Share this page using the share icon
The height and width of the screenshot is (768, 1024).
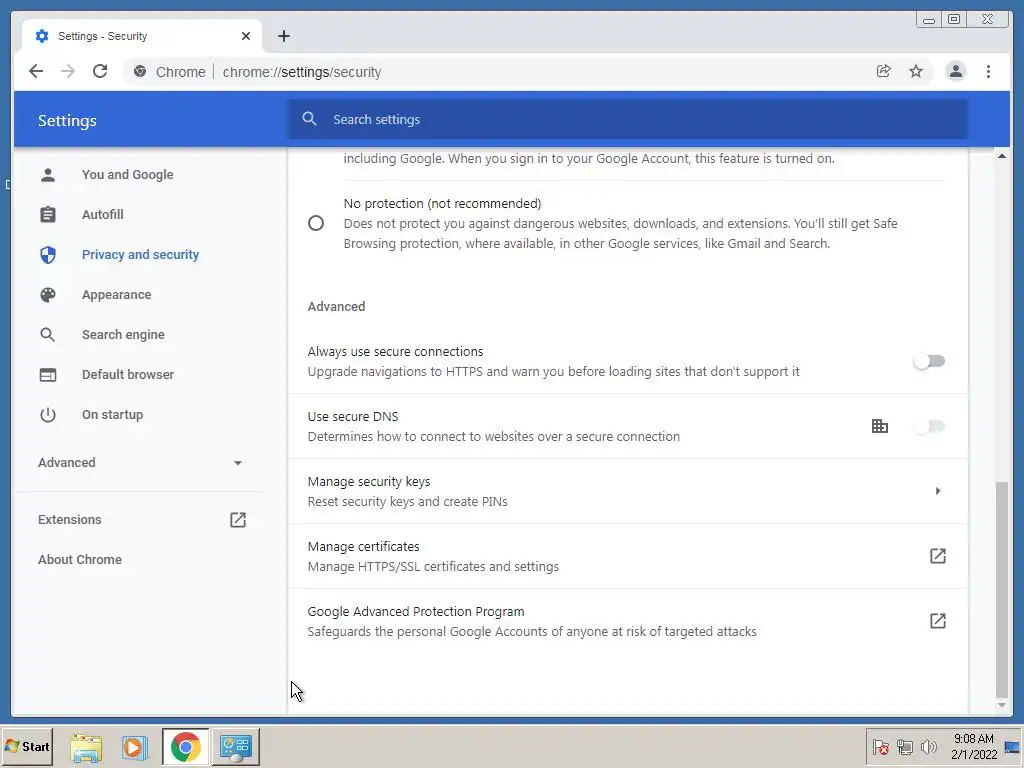pos(884,71)
